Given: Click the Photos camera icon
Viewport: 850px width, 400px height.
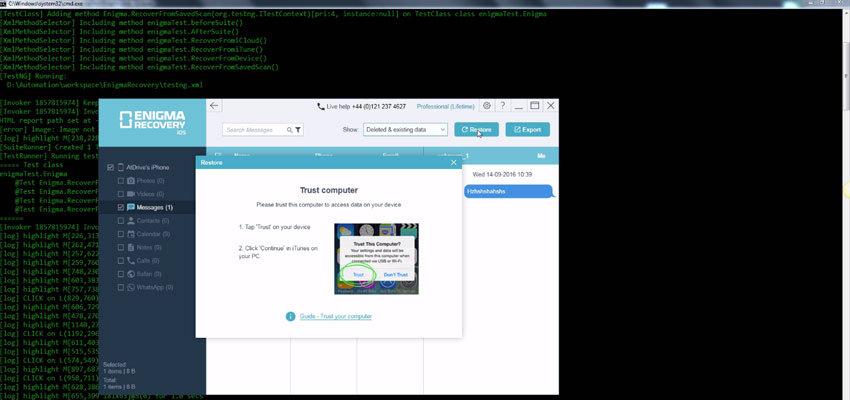Looking at the screenshot, I should (x=131, y=180).
